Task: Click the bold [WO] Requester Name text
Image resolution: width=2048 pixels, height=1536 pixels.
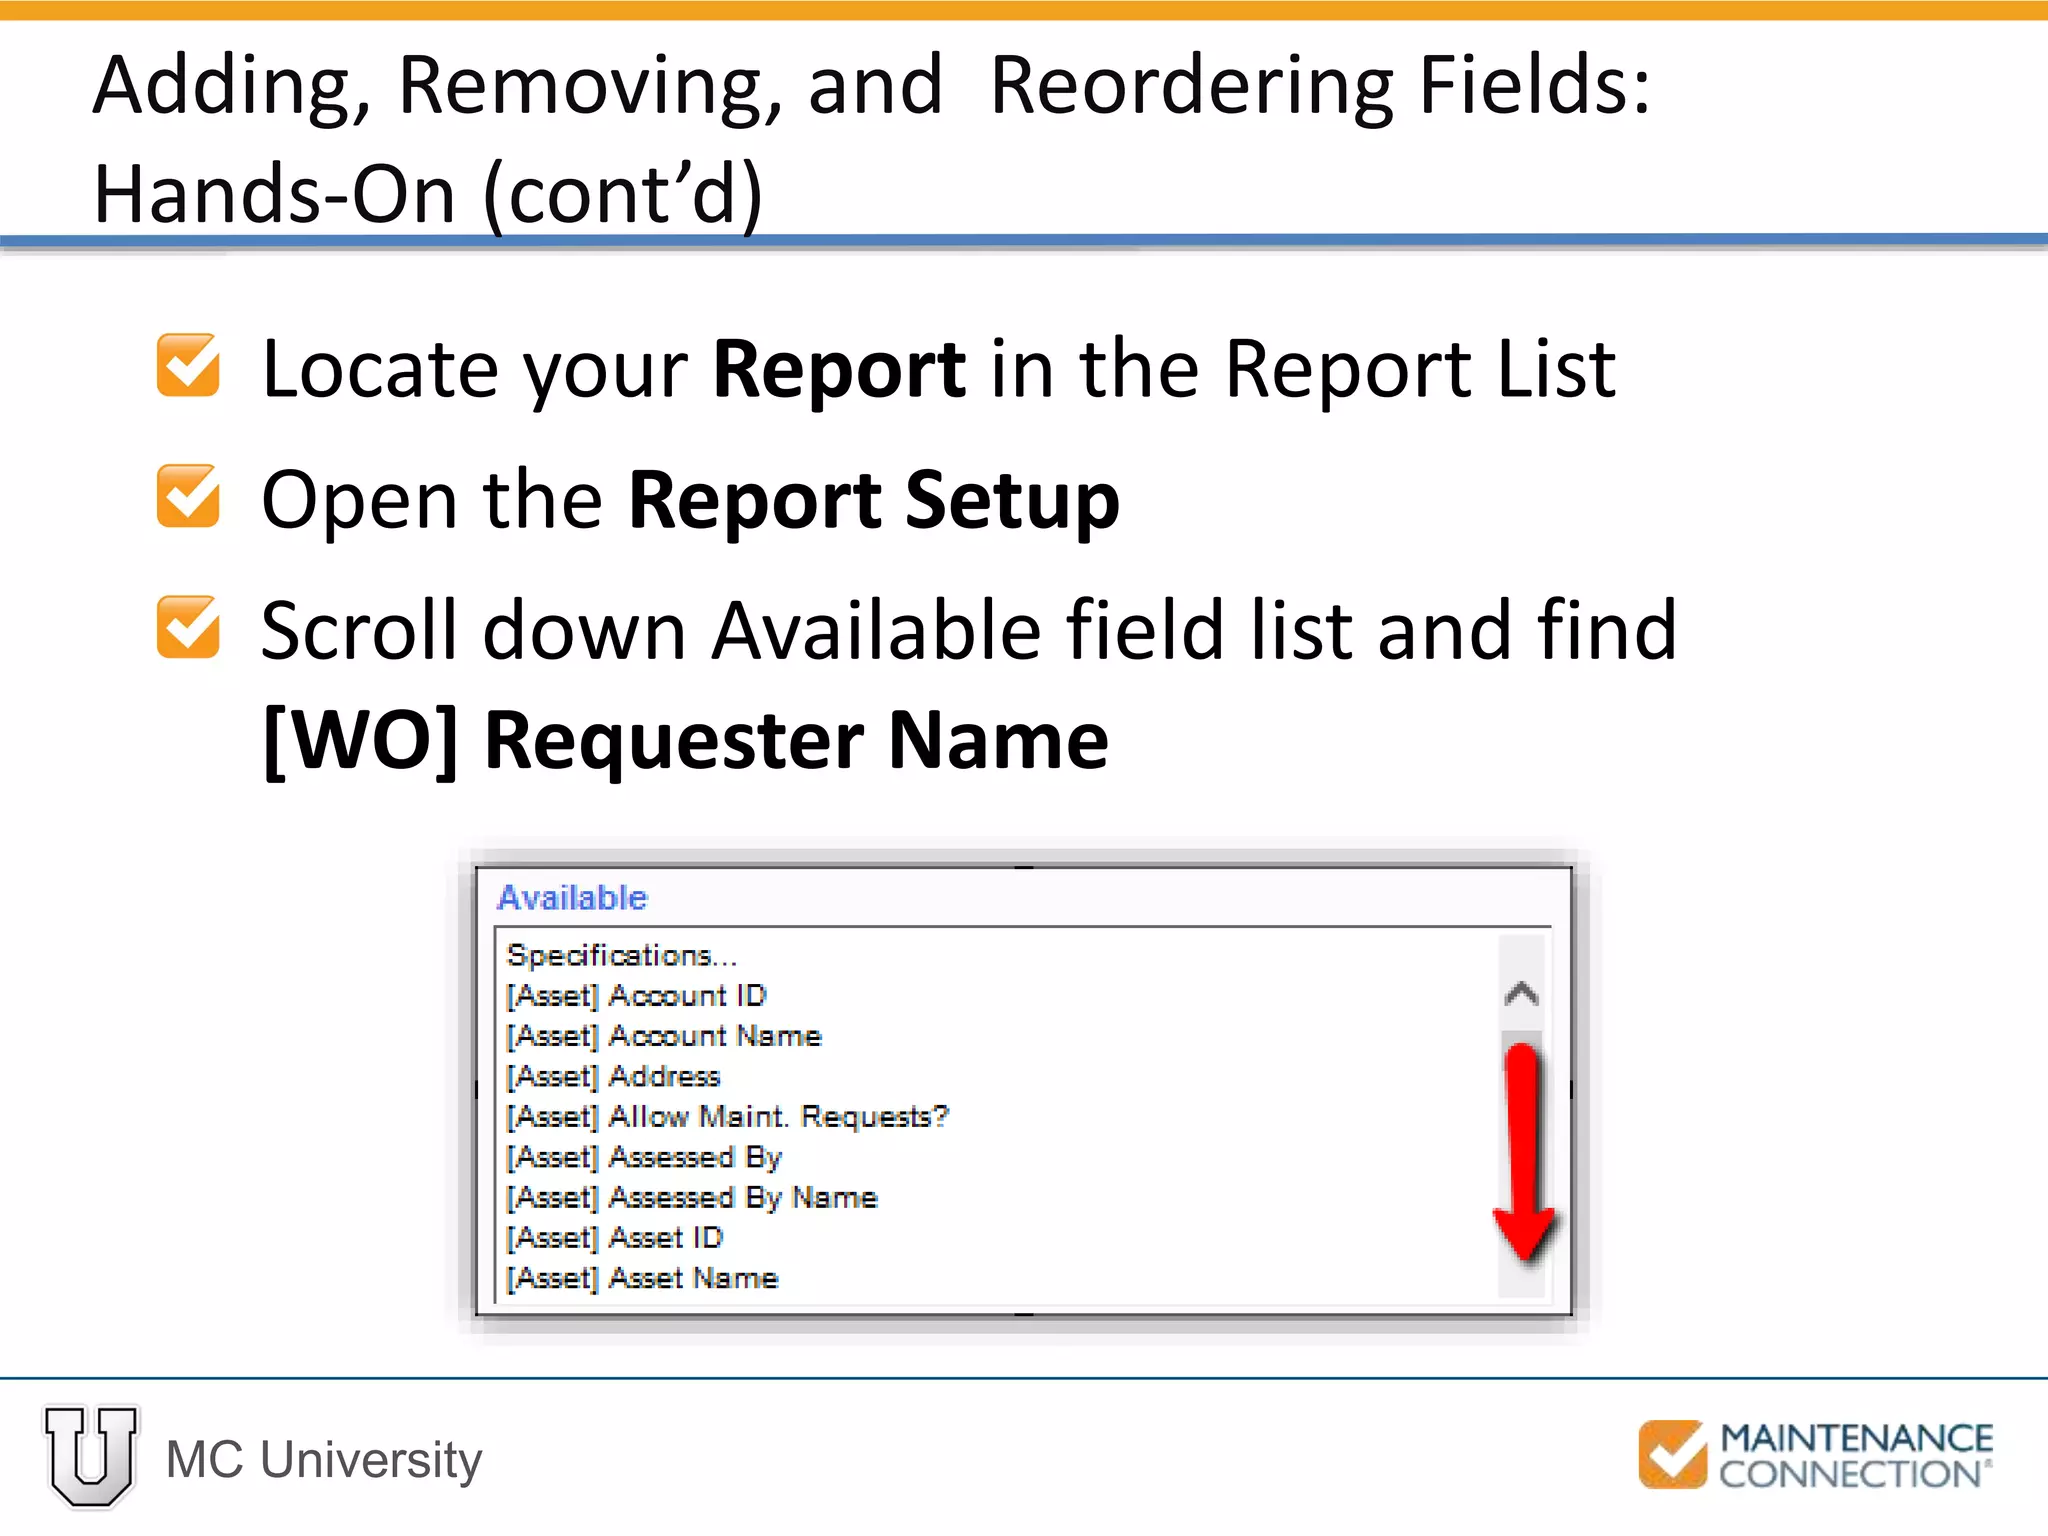Action: (x=686, y=742)
